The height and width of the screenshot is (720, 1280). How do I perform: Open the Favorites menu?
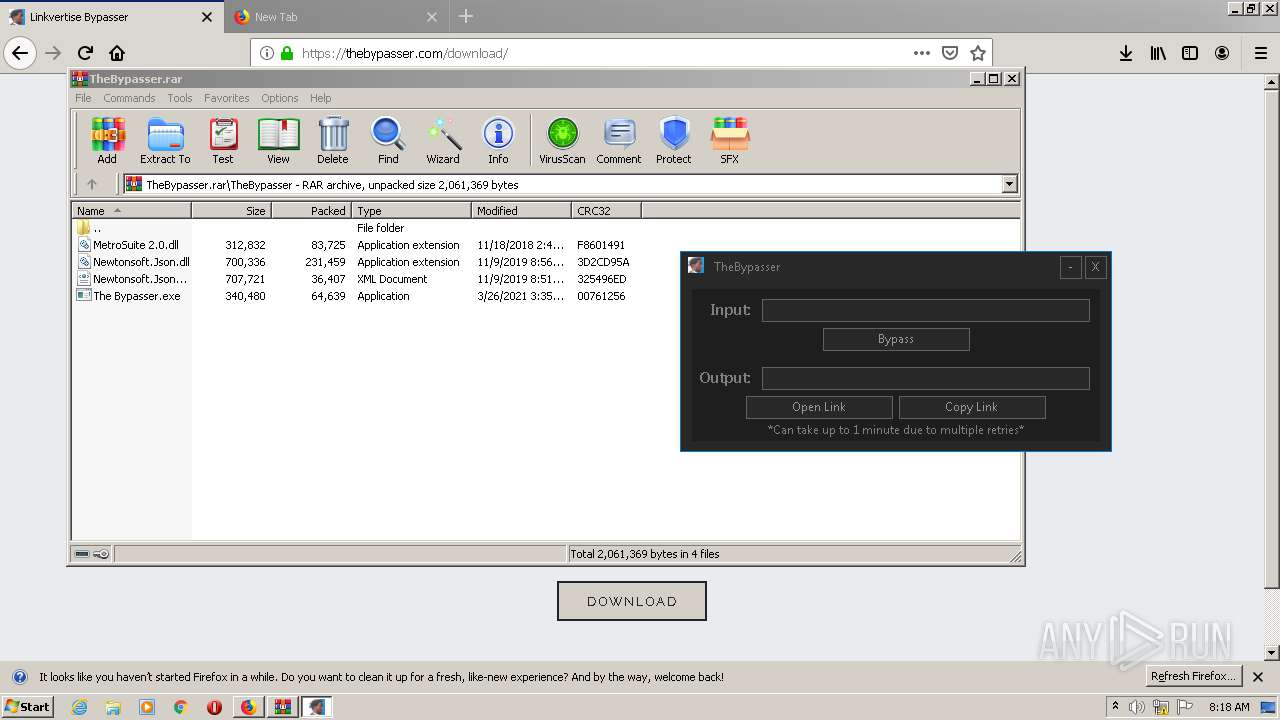tap(227, 98)
